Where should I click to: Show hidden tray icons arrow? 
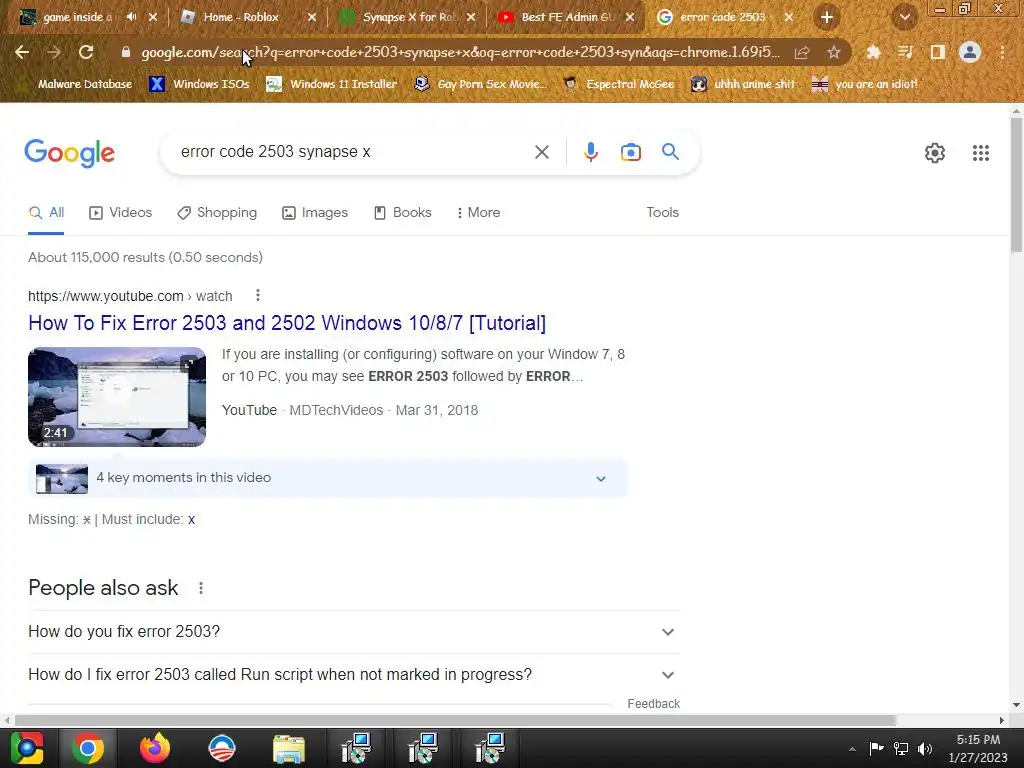tap(852, 749)
